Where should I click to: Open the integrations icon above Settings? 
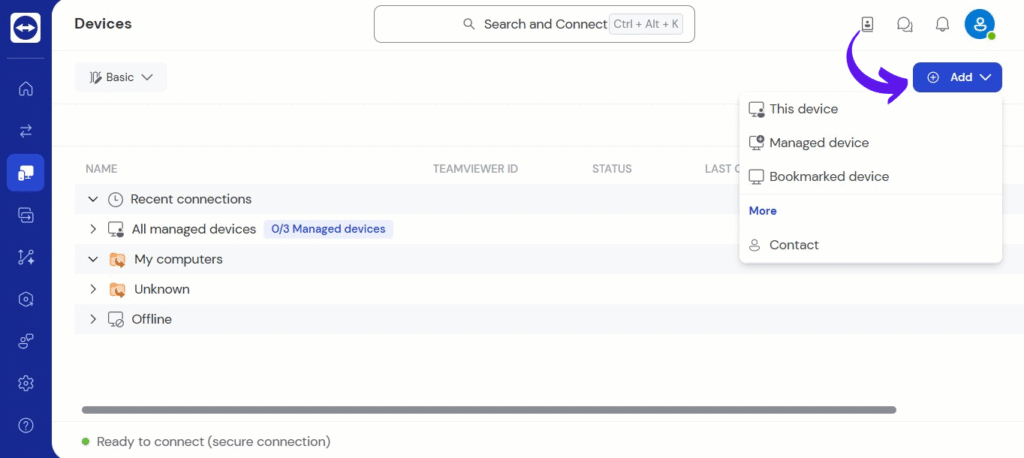click(x=25, y=341)
